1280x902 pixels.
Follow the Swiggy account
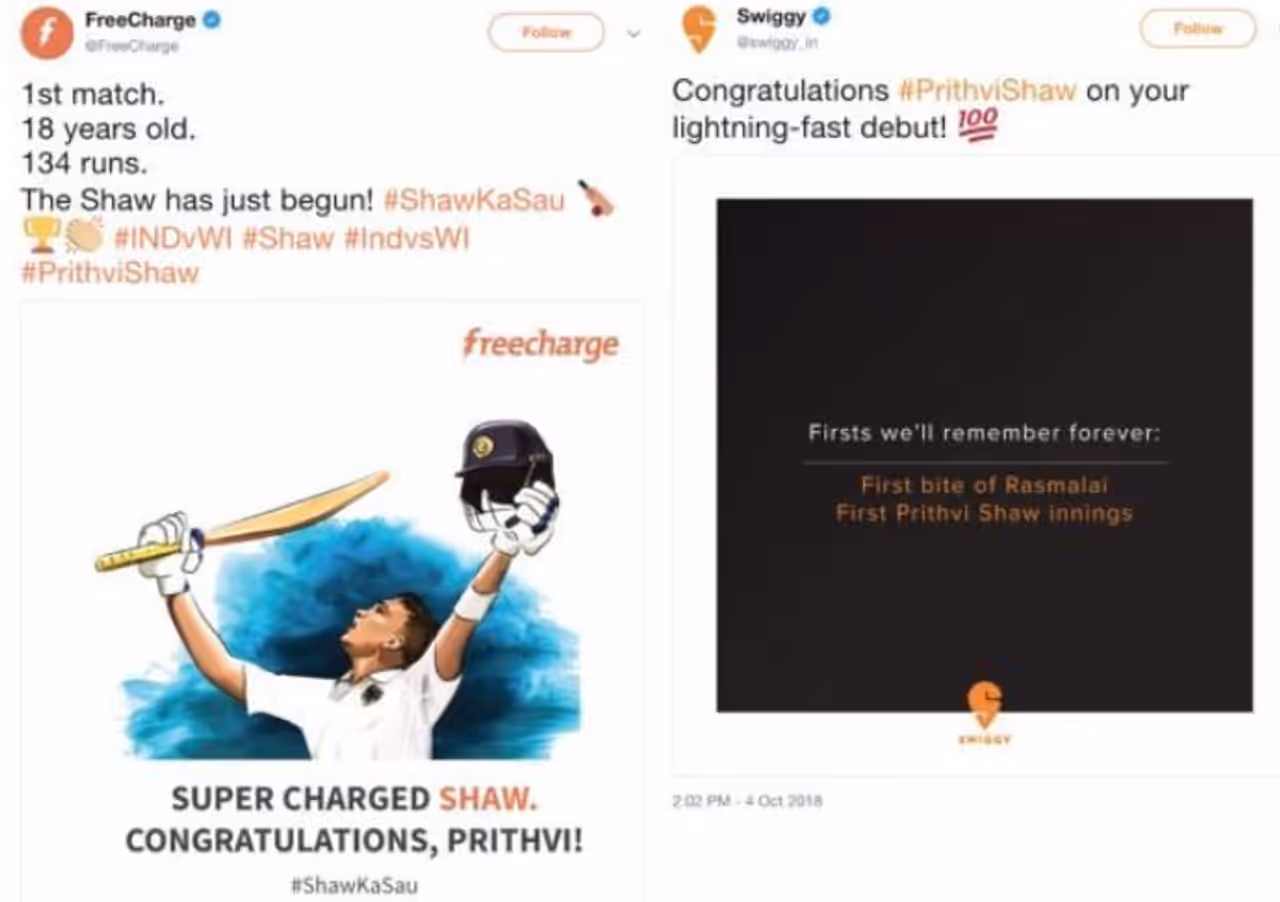[1198, 29]
